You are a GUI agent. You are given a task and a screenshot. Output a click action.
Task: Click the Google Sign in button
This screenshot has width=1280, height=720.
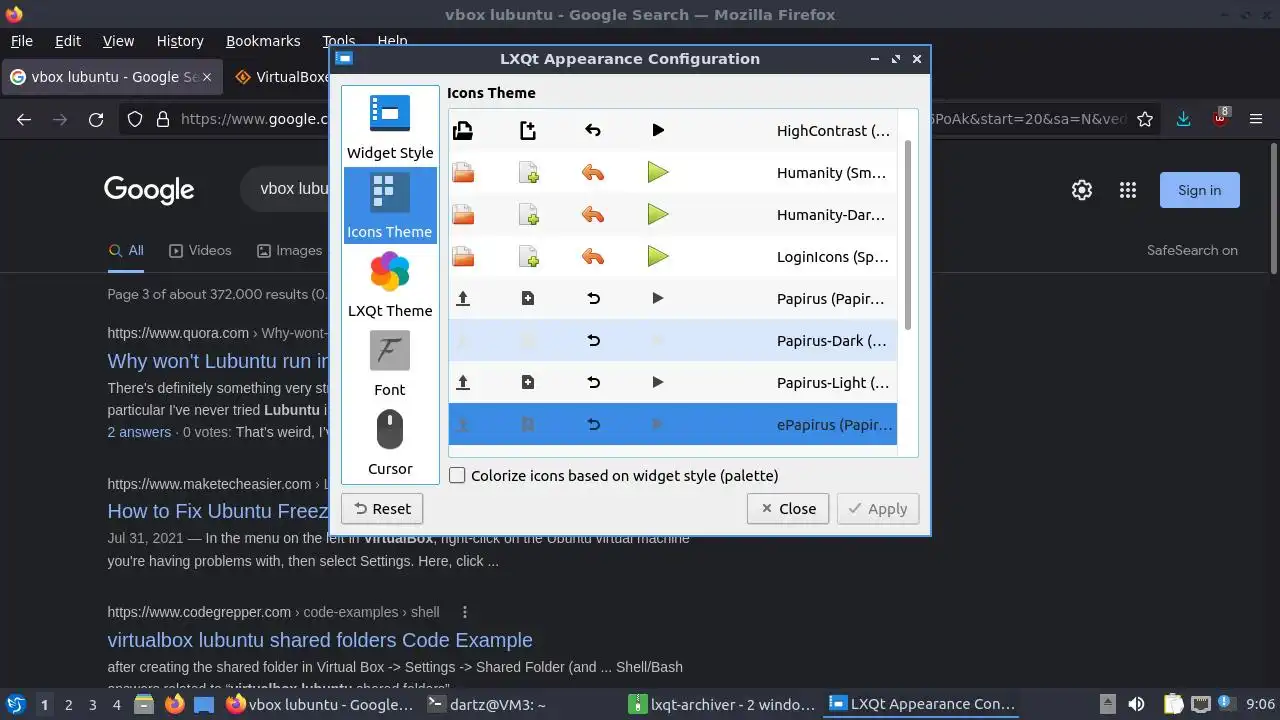click(1199, 190)
